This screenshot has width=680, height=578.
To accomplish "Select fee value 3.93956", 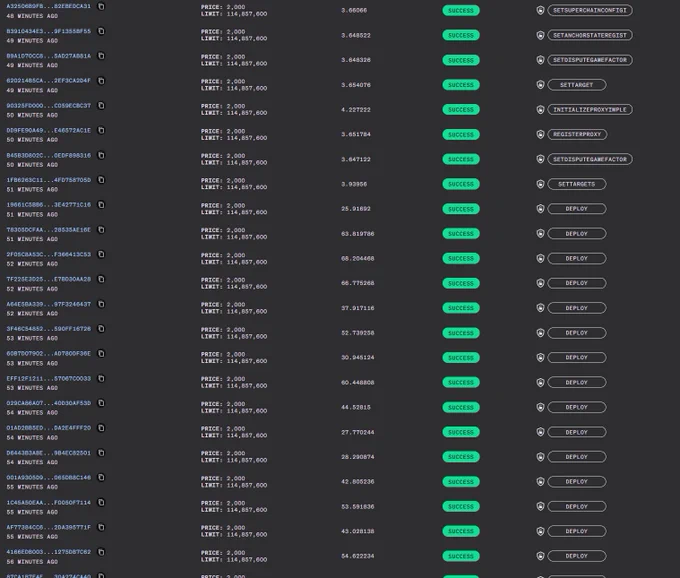I will tap(354, 184).
